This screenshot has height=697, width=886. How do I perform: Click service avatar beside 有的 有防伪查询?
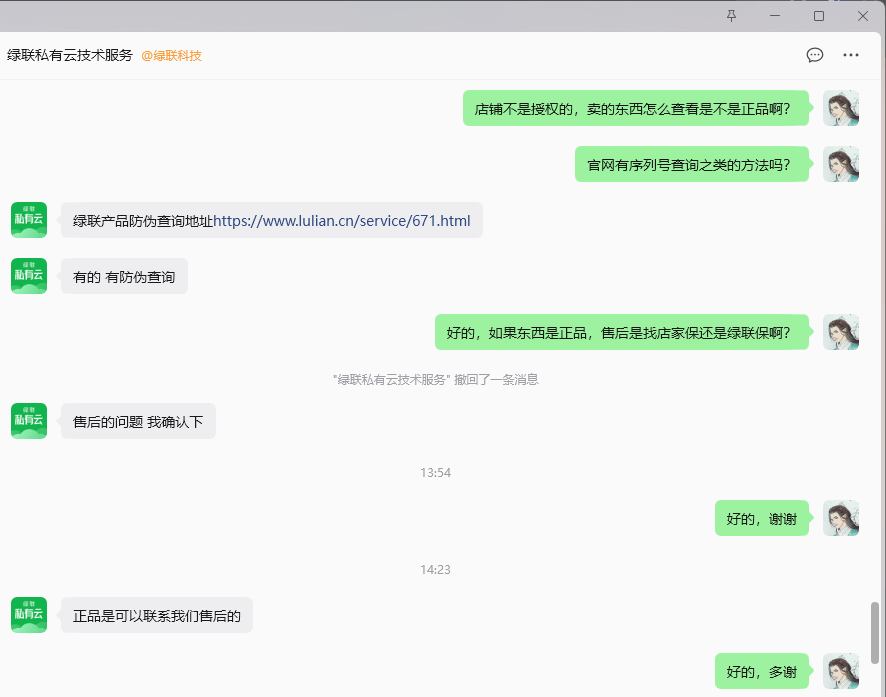click(x=29, y=276)
